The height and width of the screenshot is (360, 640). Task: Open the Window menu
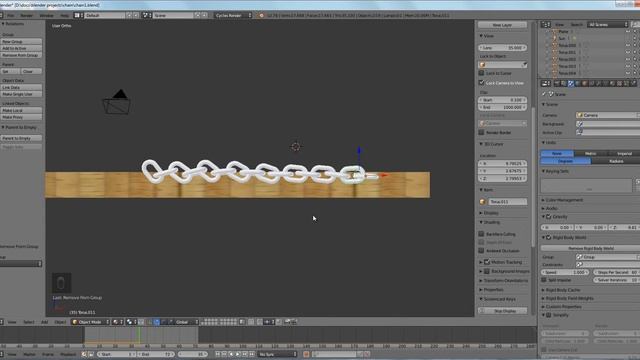pos(47,16)
